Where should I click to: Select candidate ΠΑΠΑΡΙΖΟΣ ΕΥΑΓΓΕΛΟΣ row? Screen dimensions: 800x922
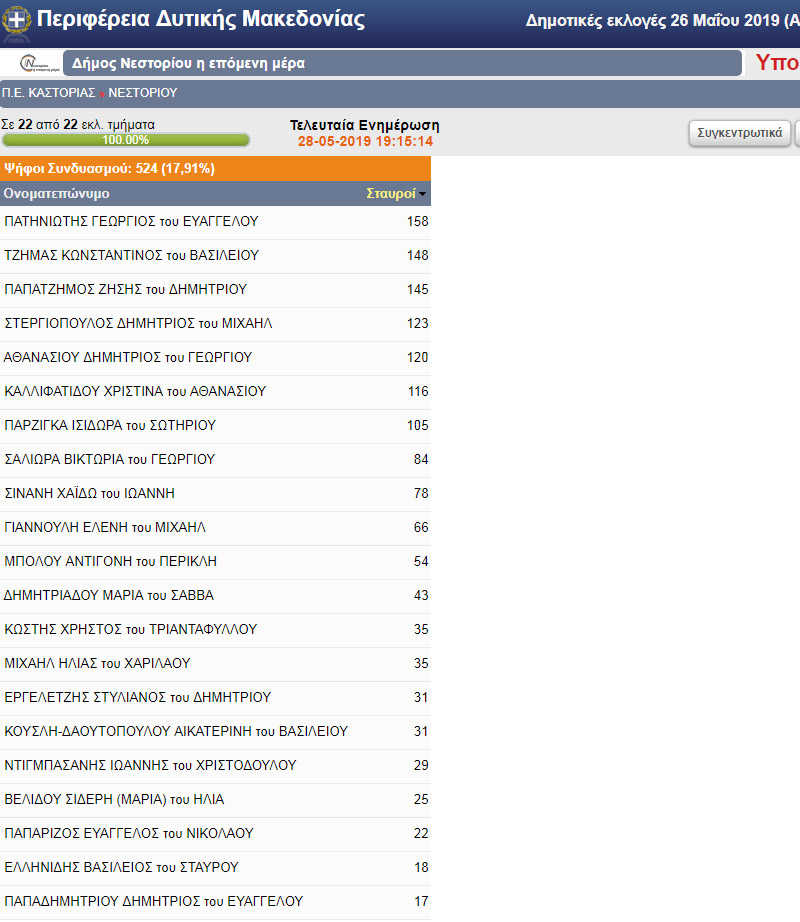tap(215, 833)
